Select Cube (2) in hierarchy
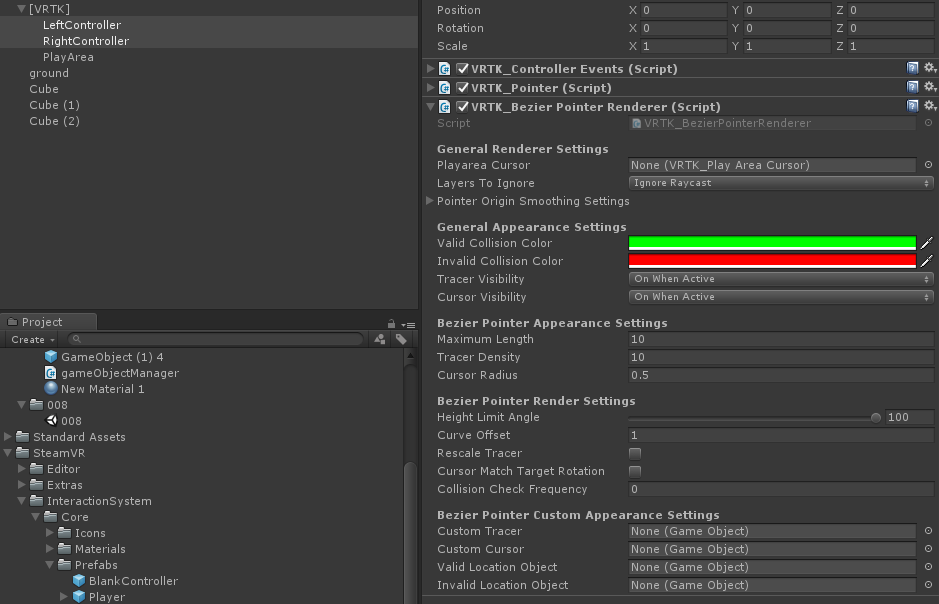The image size is (939, 604). point(54,121)
